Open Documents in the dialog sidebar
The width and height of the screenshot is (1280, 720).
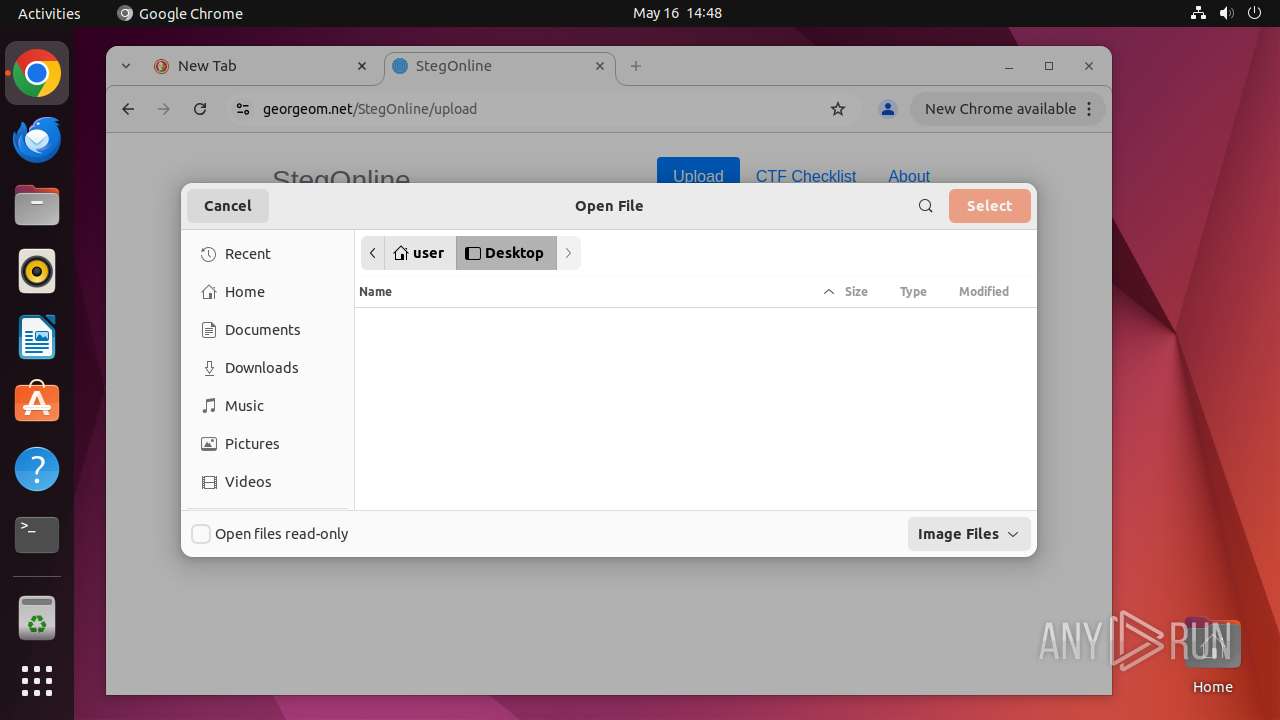(267, 330)
